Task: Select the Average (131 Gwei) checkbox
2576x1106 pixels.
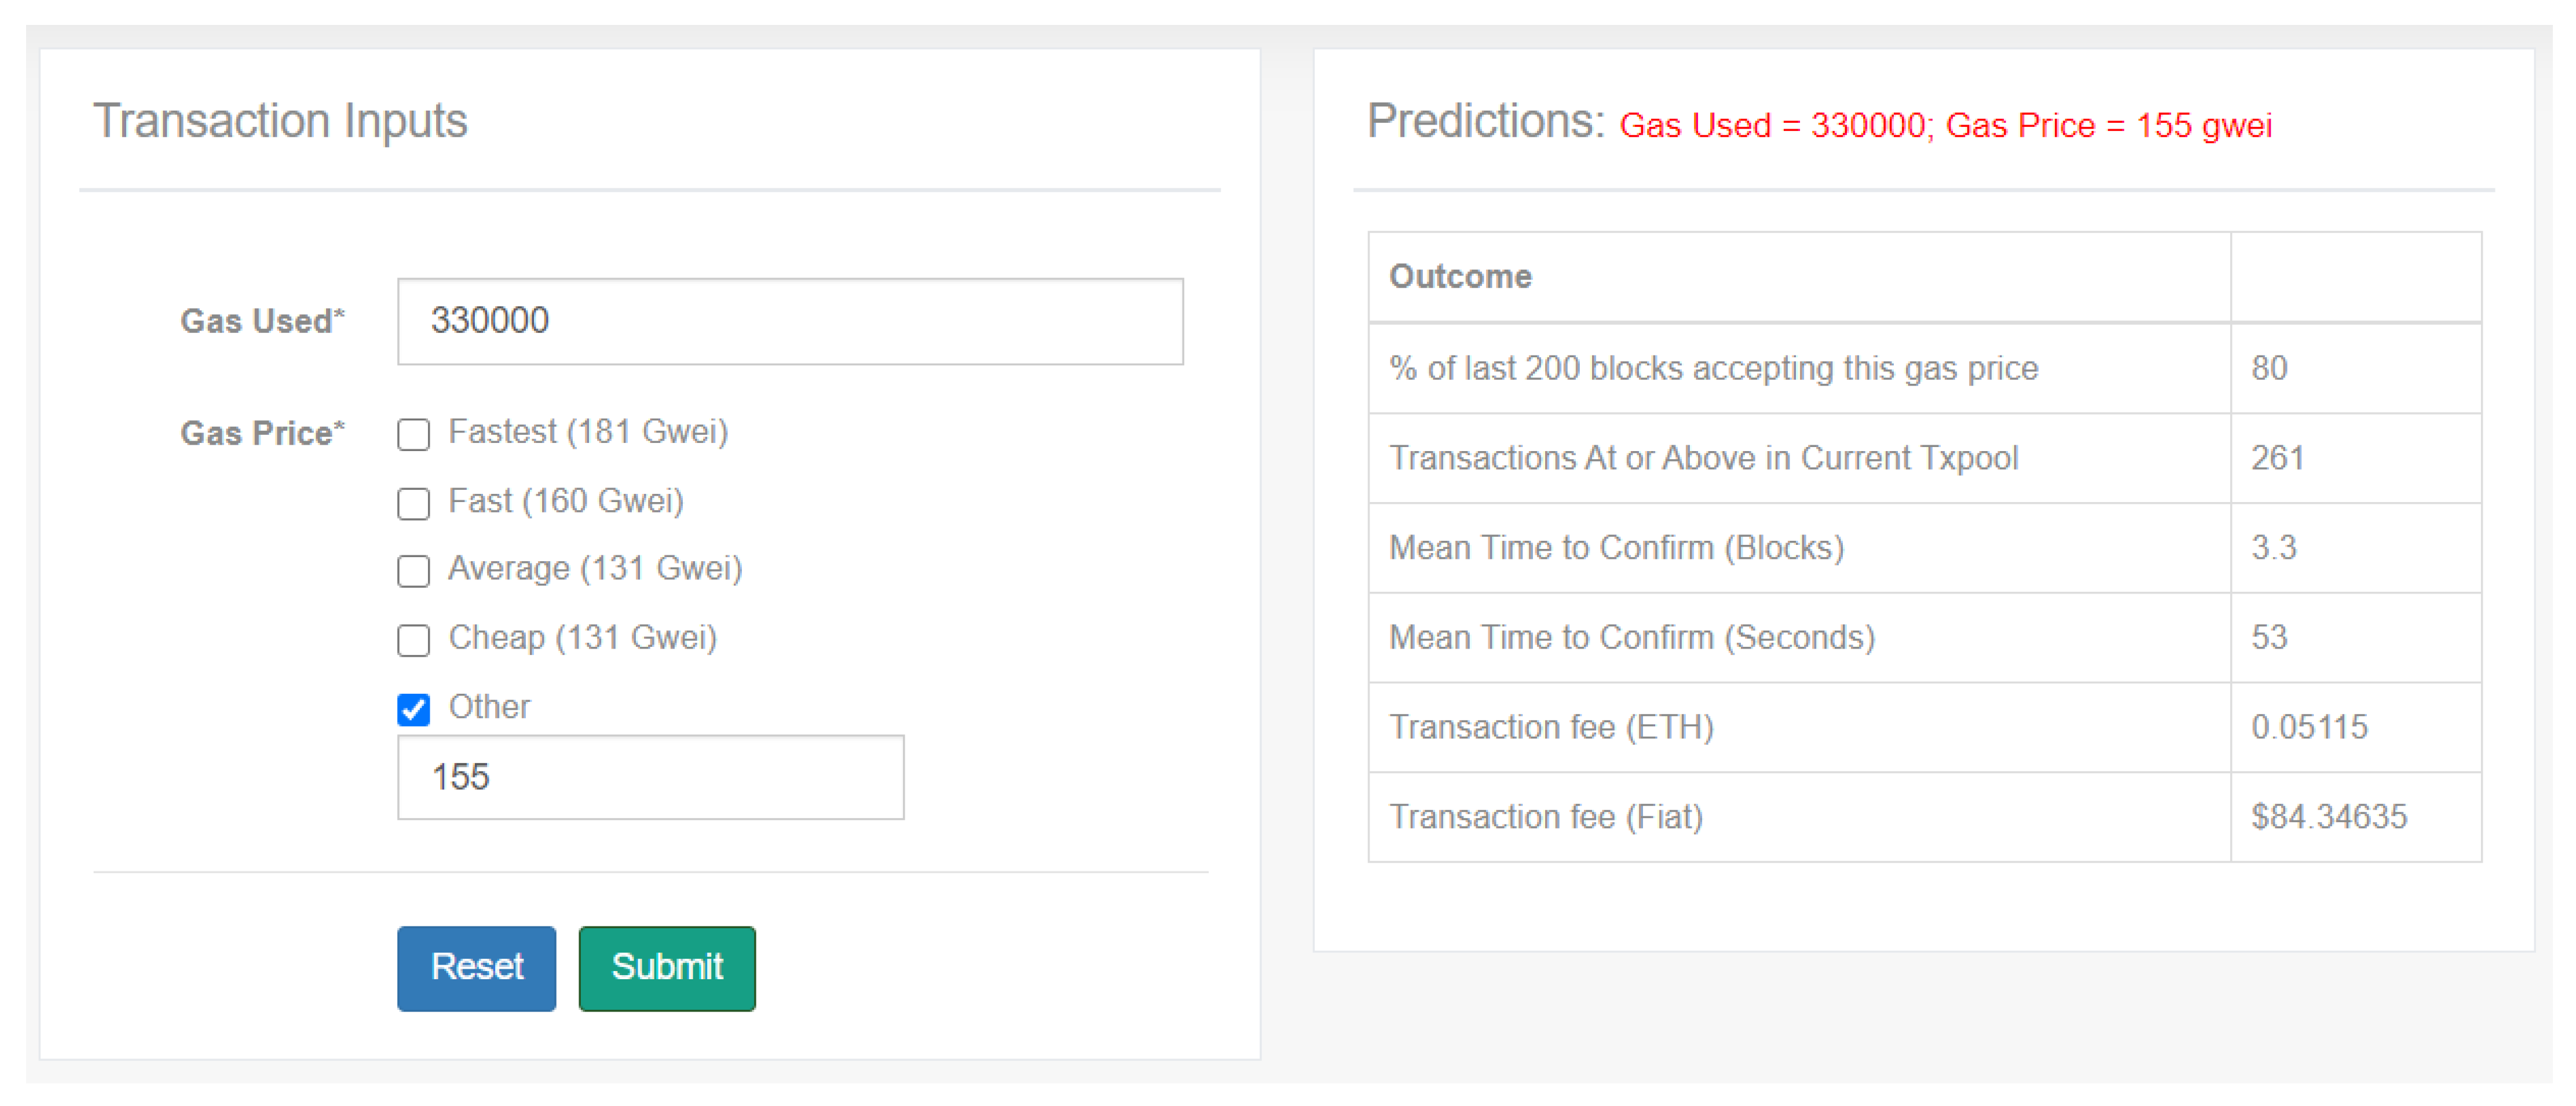Action: pos(413,571)
